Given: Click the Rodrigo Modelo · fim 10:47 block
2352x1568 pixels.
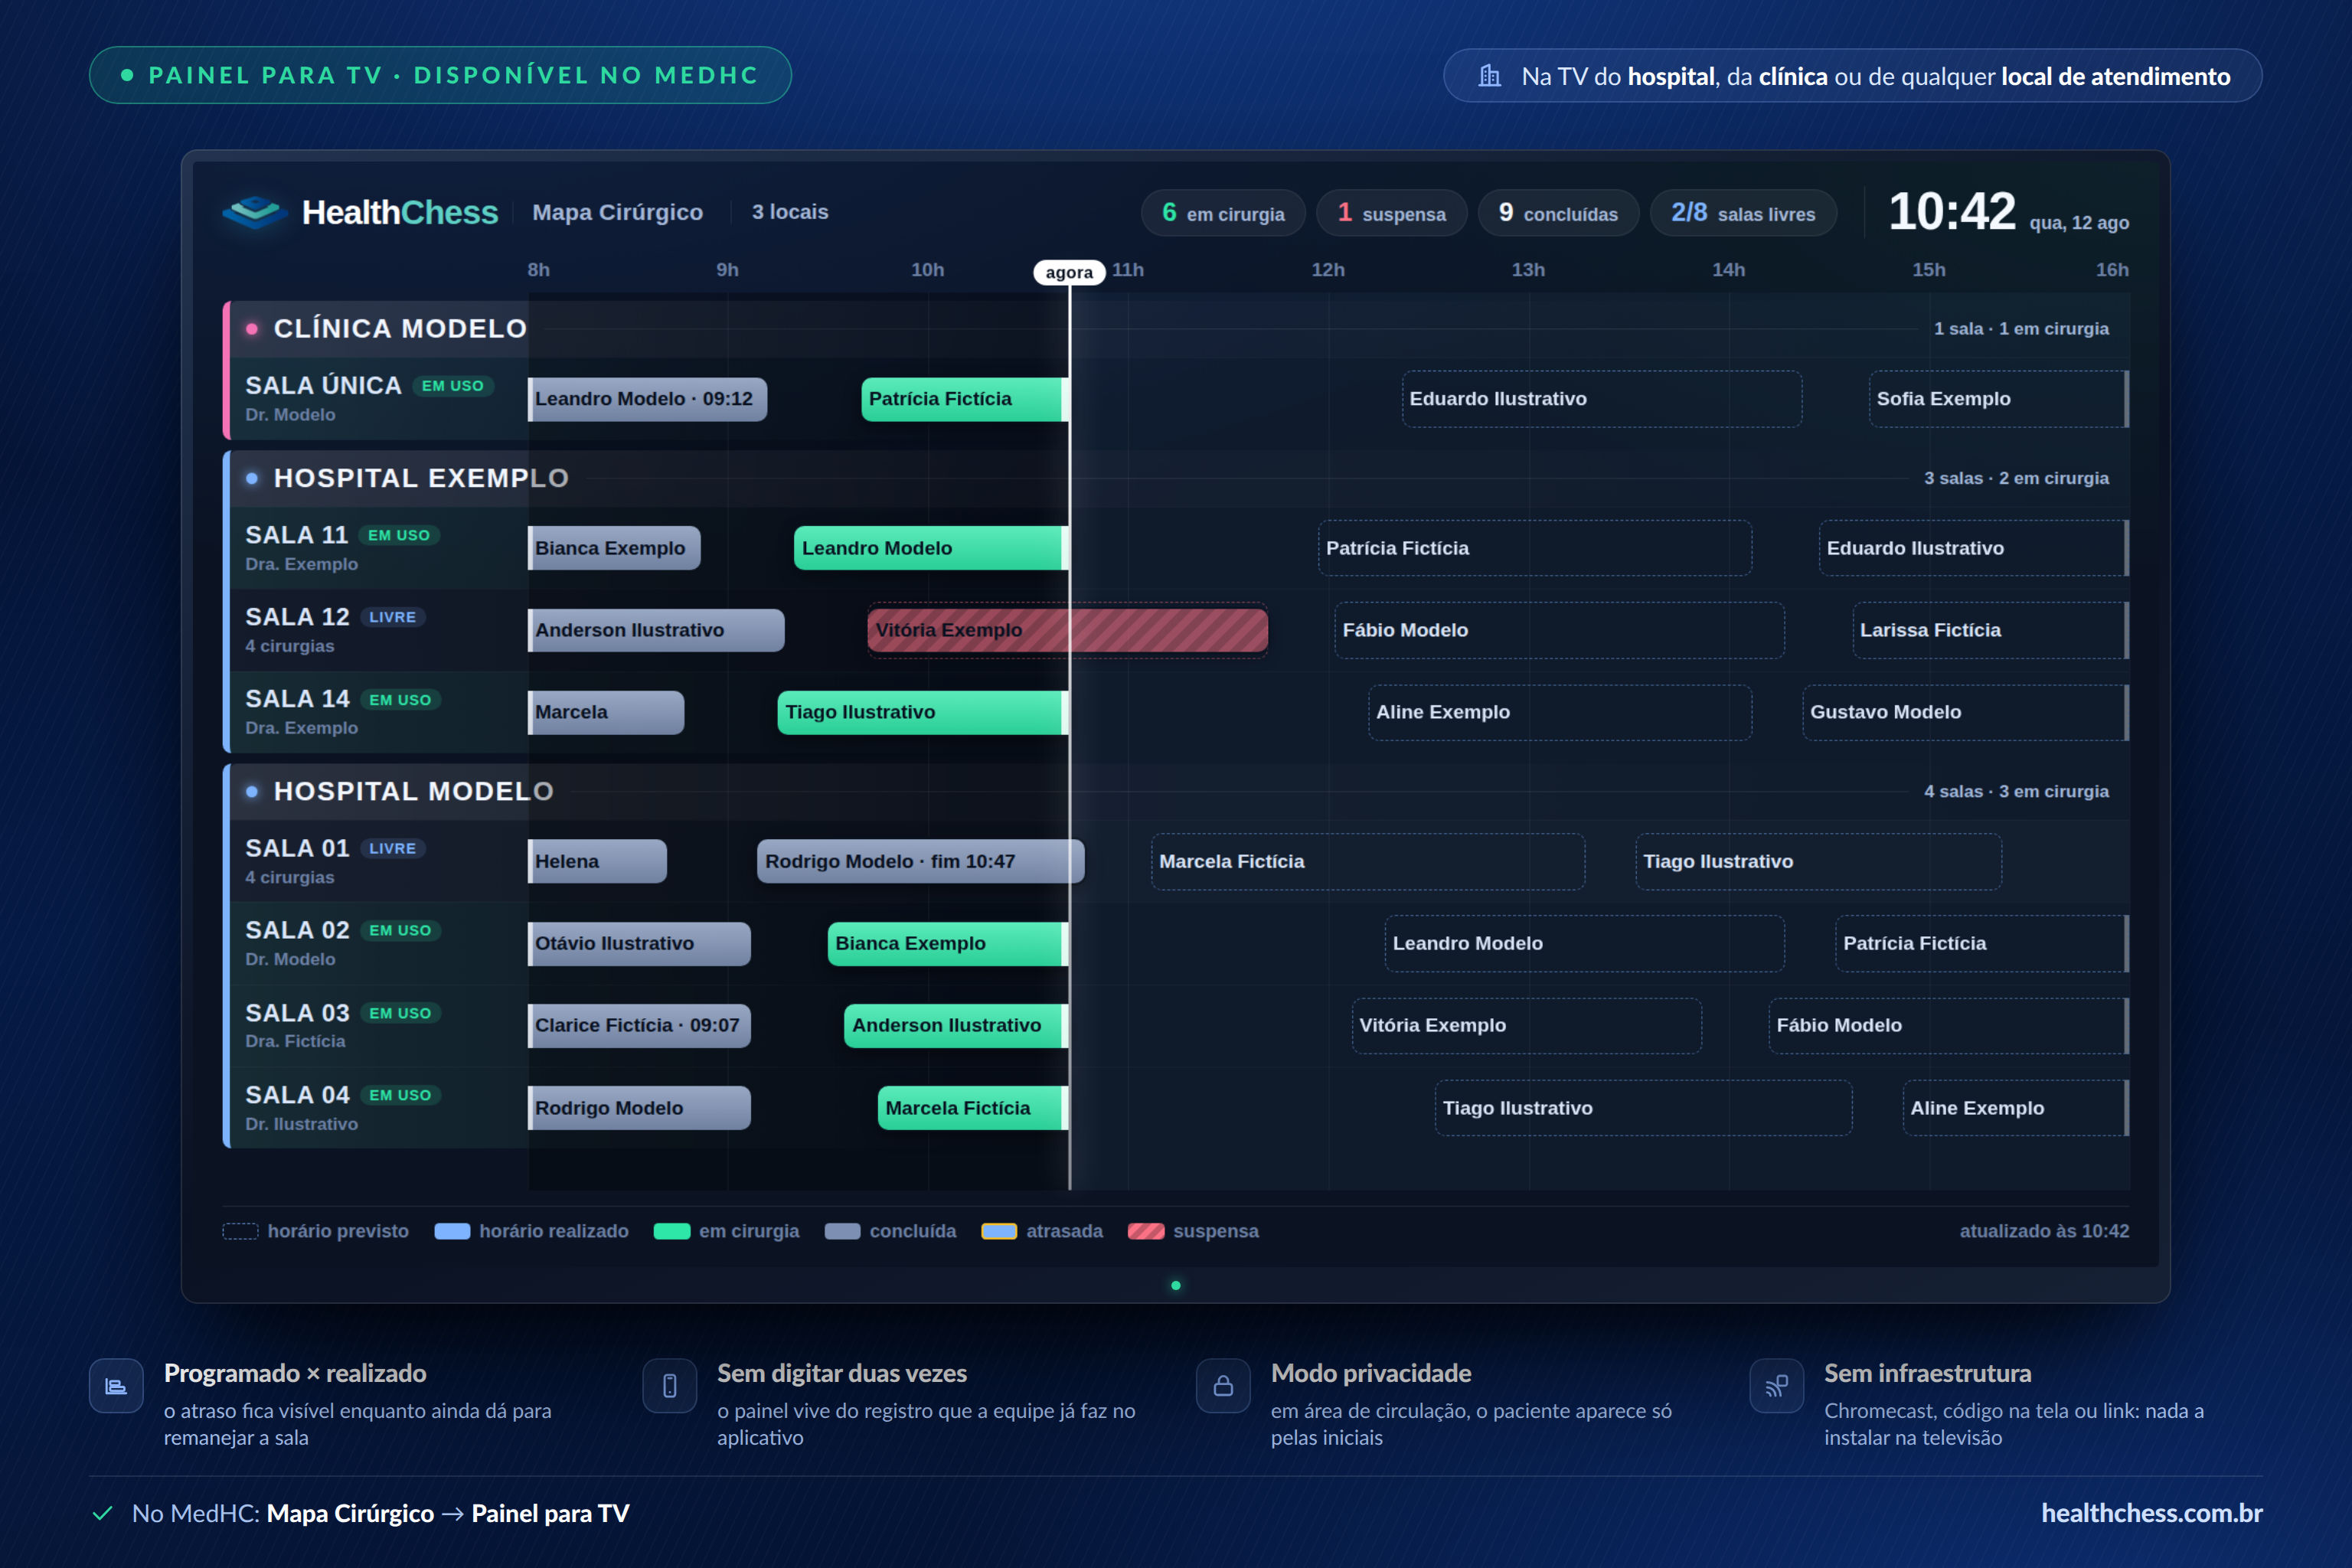Looking at the screenshot, I should [x=921, y=862].
